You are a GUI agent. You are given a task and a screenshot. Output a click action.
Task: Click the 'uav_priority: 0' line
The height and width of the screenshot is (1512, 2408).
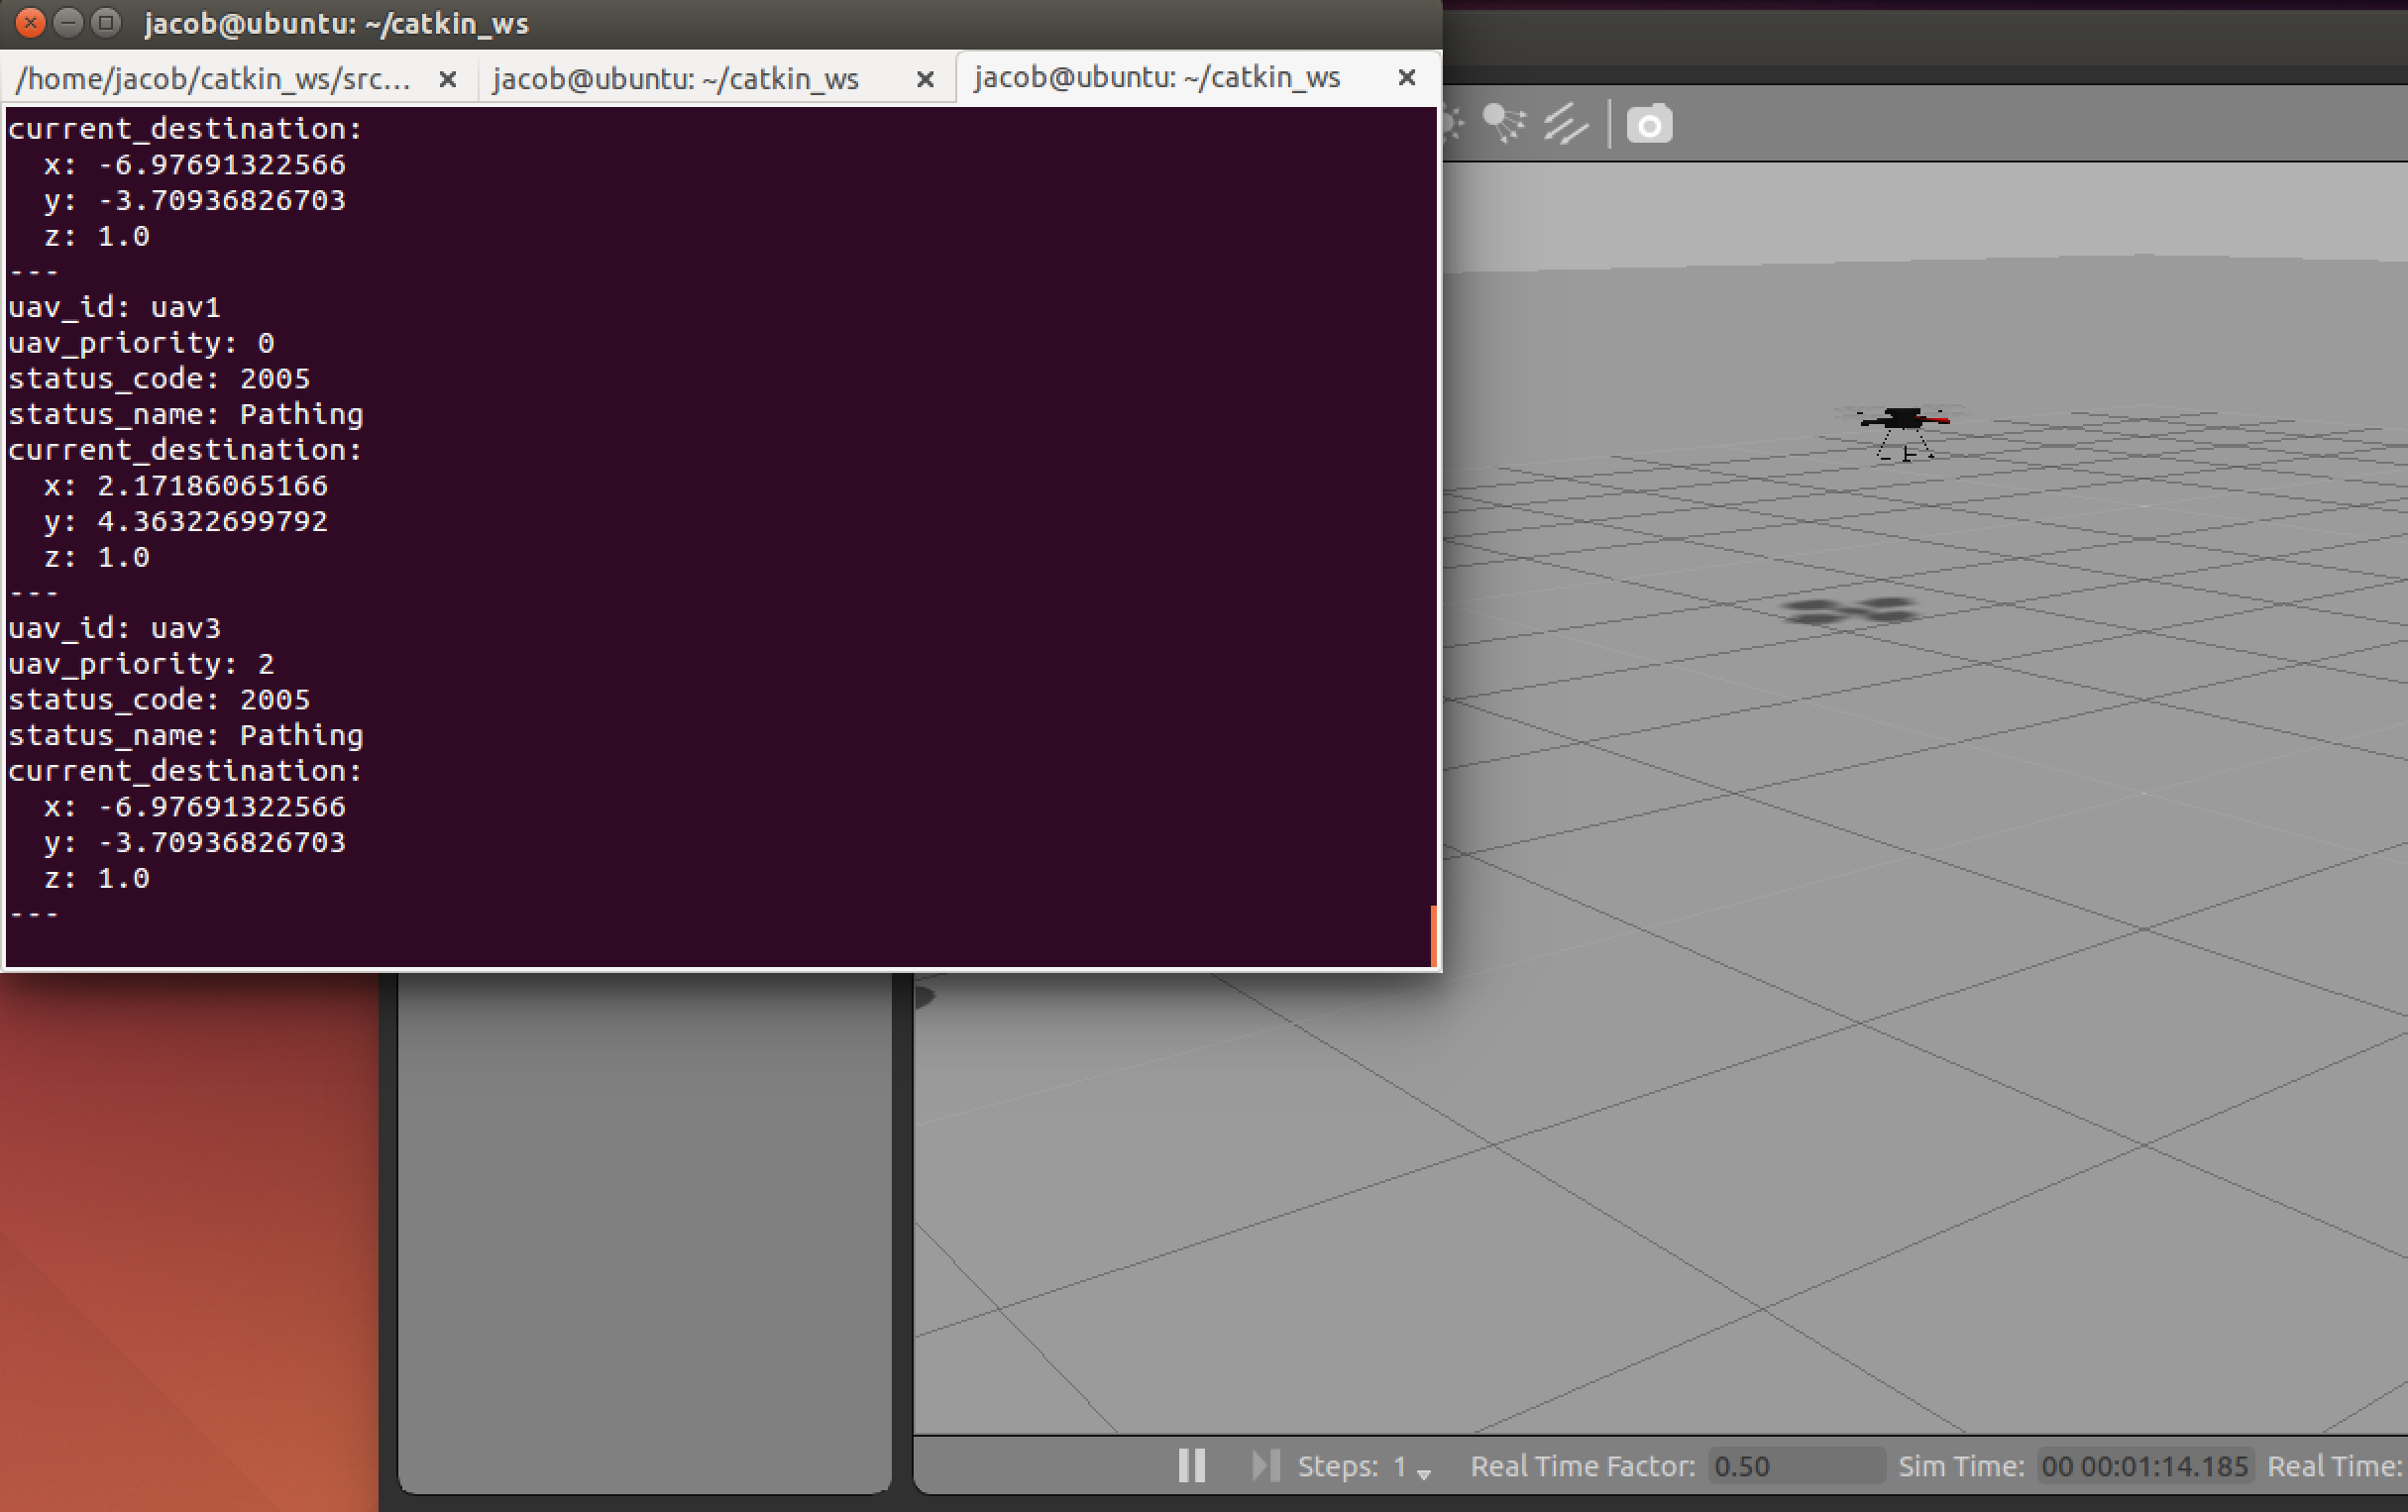141,343
